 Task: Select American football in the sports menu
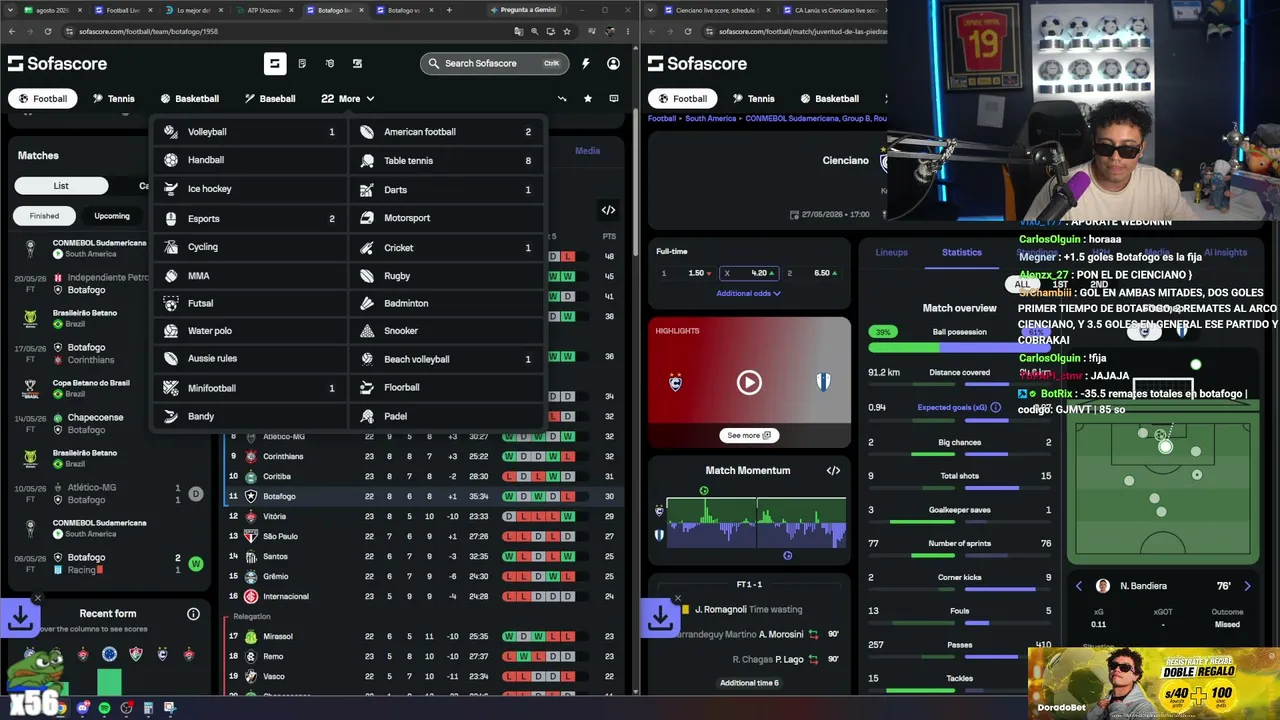tap(447, 132)
